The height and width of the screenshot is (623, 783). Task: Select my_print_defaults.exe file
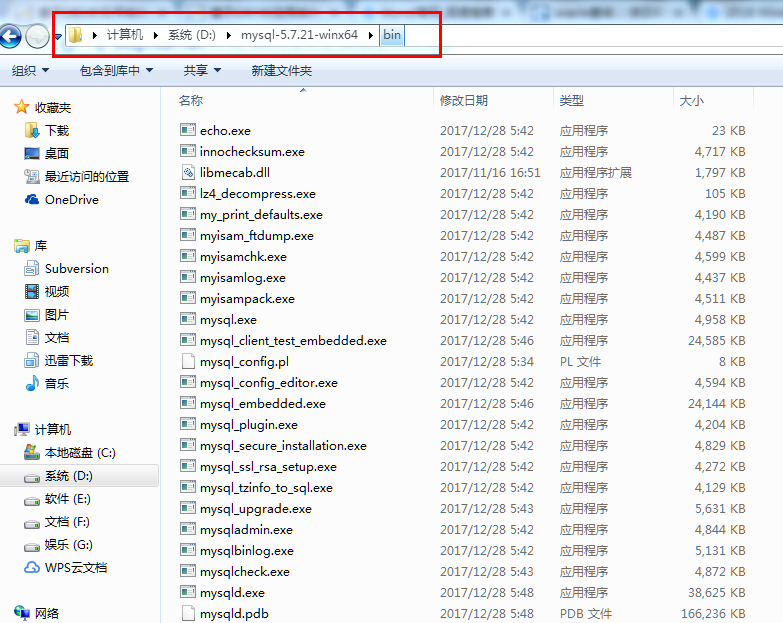pos(261,214)
